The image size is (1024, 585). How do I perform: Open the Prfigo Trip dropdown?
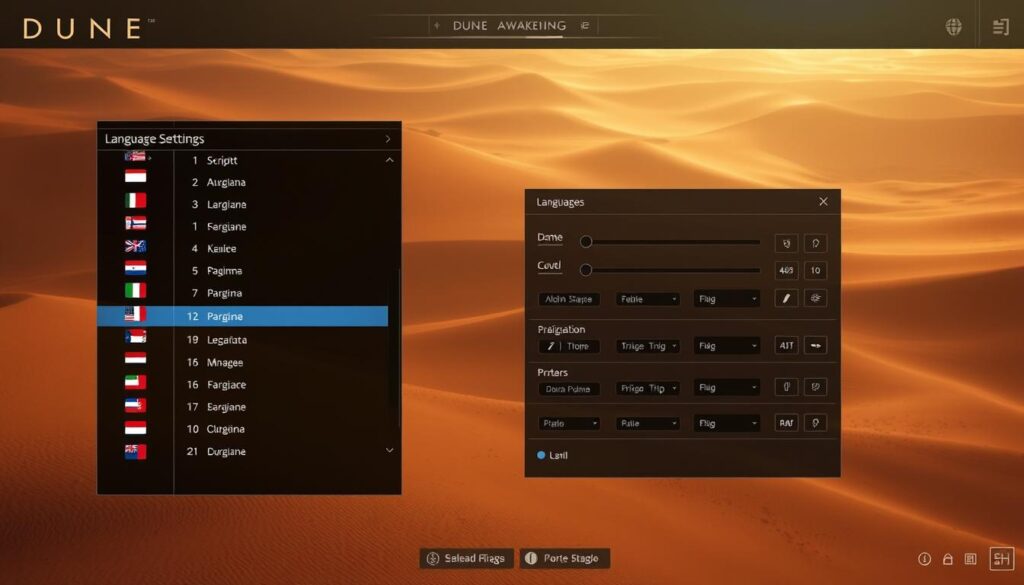point(648,388)
